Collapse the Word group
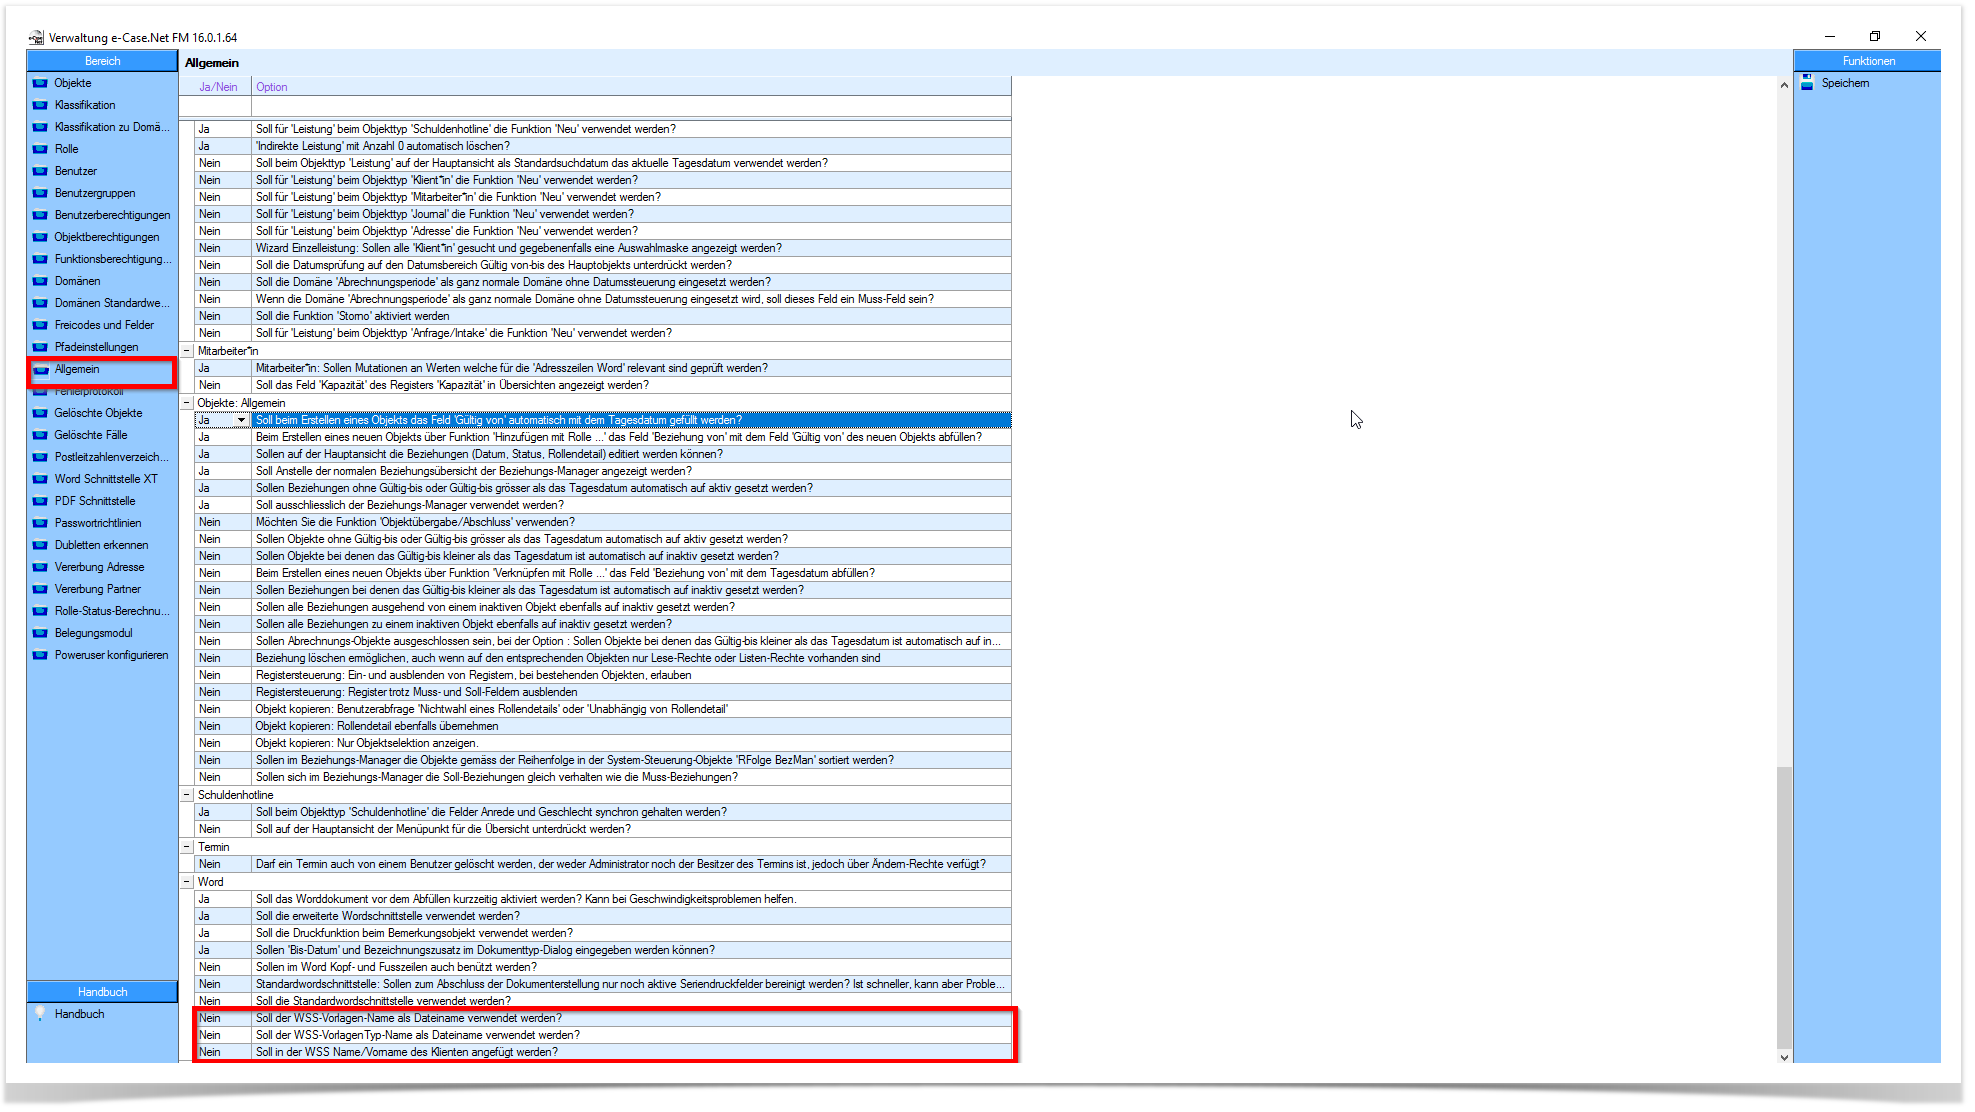Viewport: 1975px width, 1112px height. (x=187, y=882)
